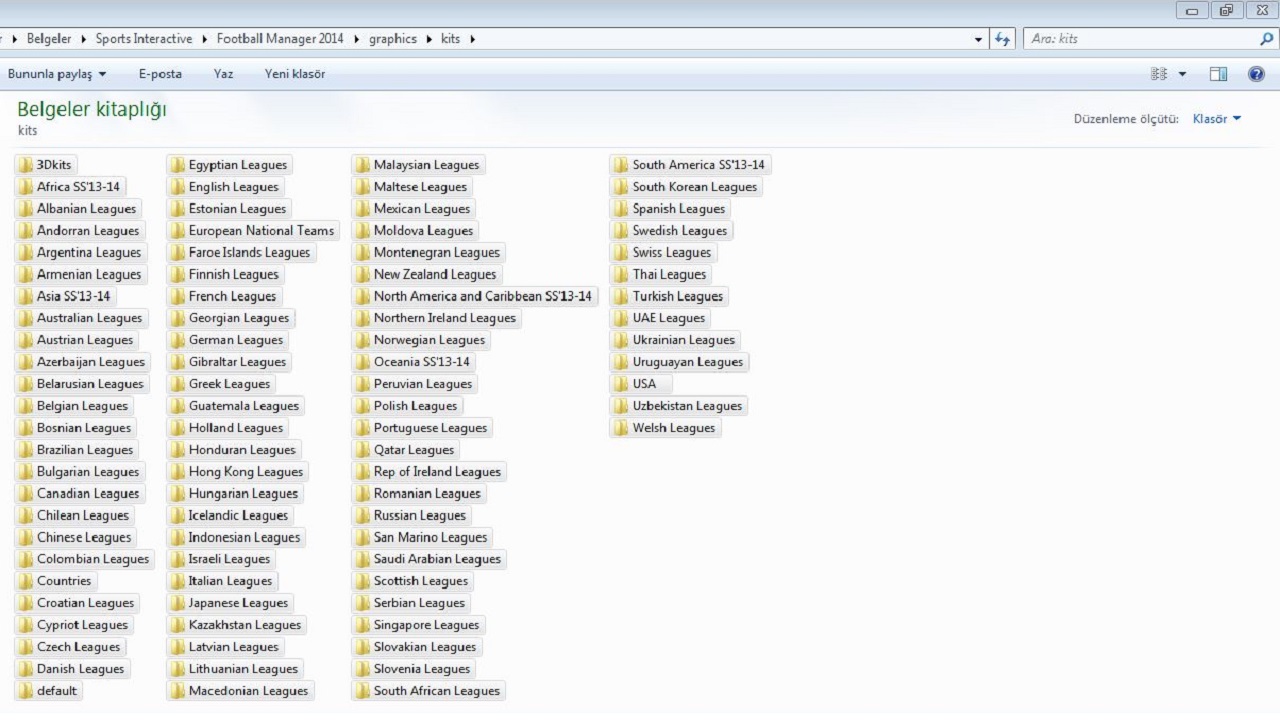The height and width of the screenshot is (720, 1280).
Task: Click the 'Ara: kits' search field
Action: pos(1142,39)
